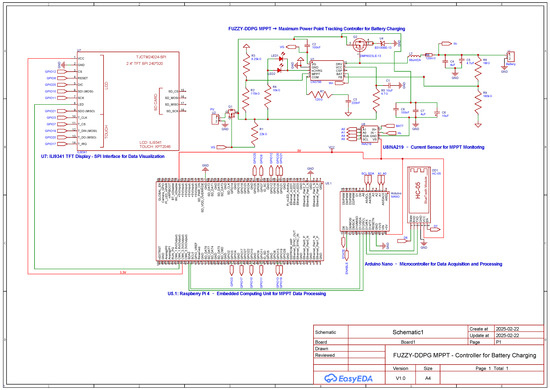
Task: Select the title block project title text
Action: point(464,355)
